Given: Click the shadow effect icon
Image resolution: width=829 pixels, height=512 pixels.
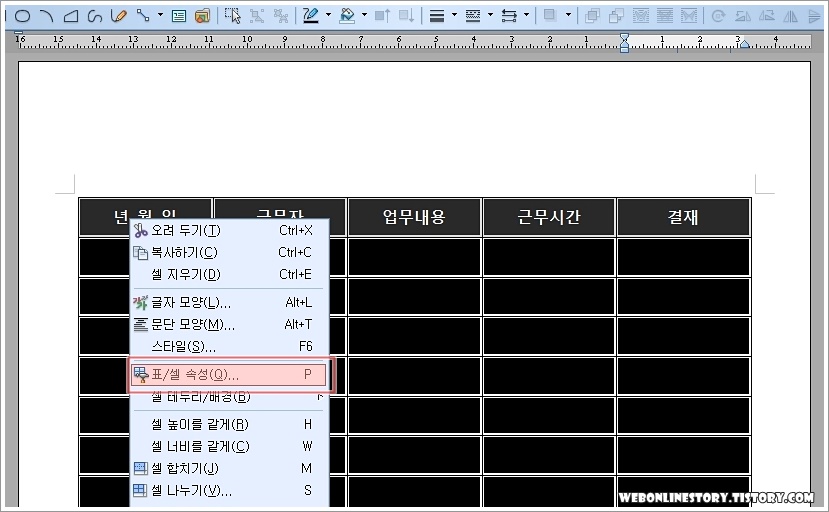Looking at the screenshot, I should point(550,15).
